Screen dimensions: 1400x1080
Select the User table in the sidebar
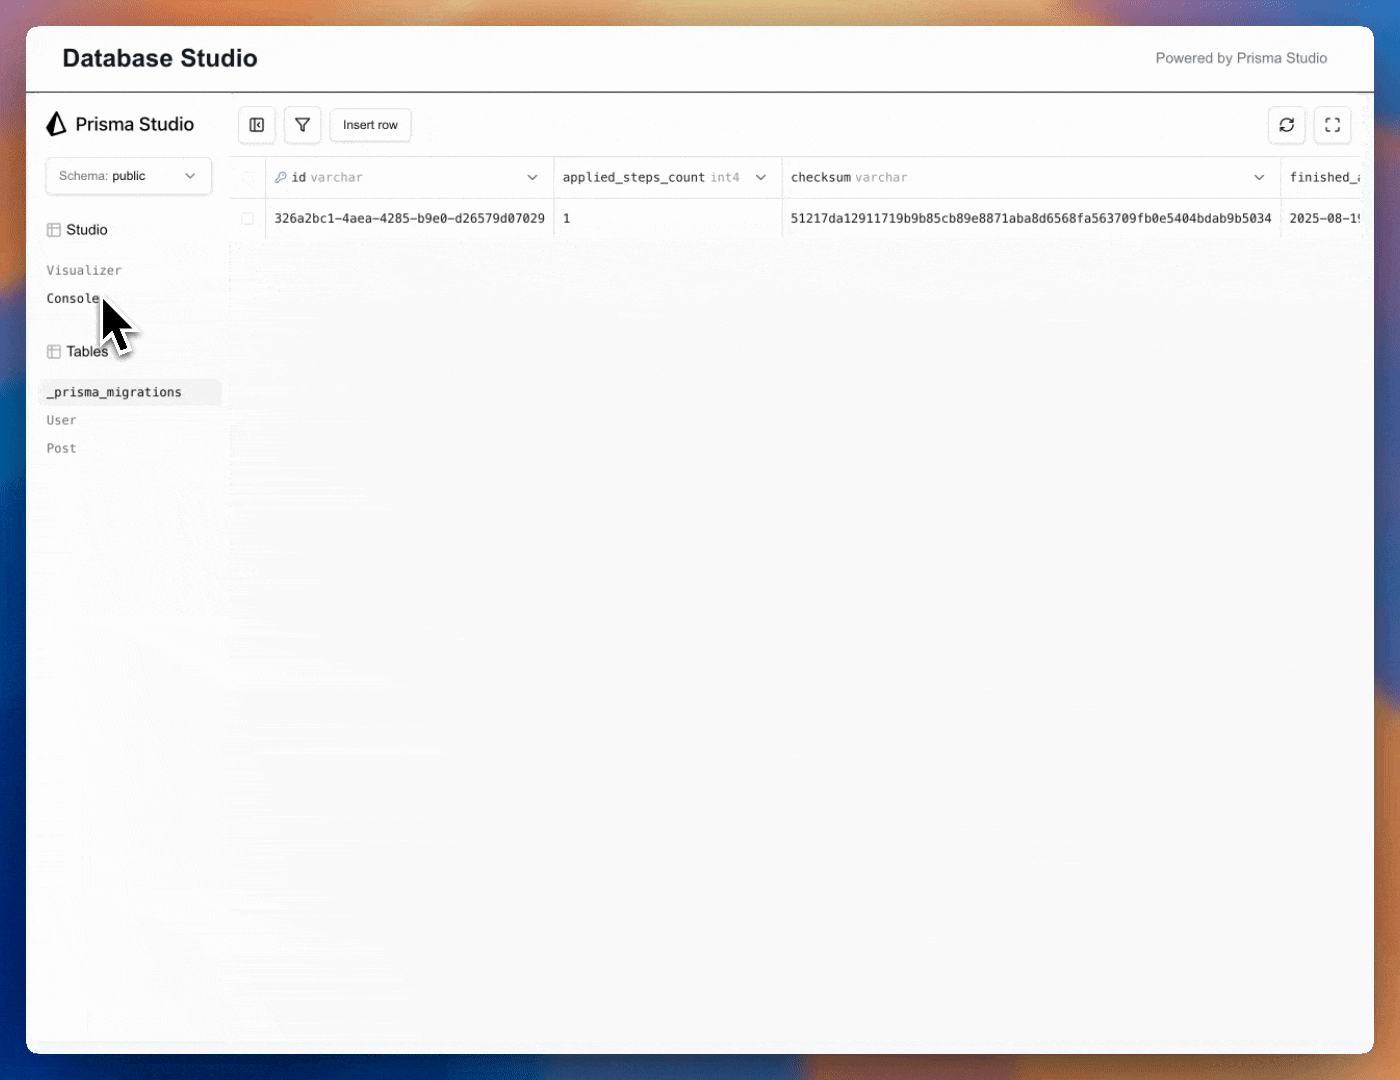[61, 420]
